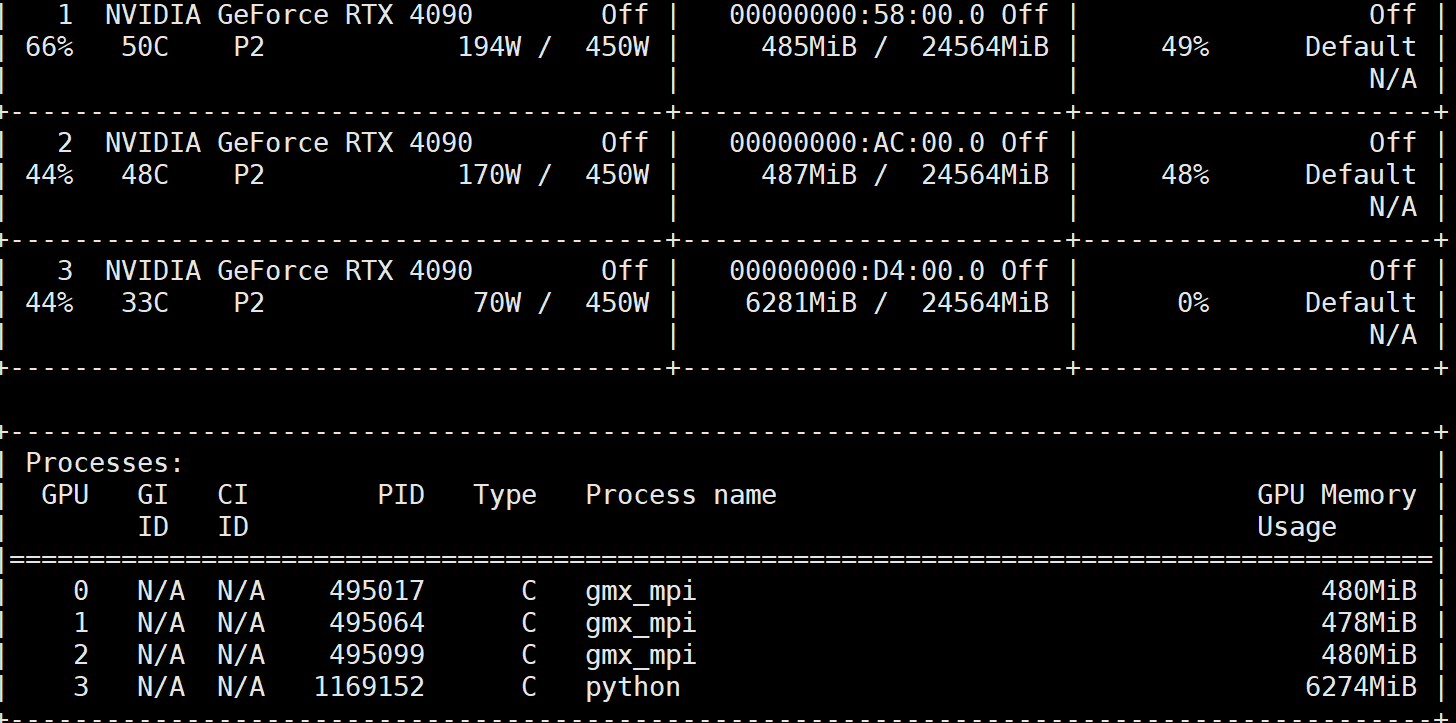The image size is (1456, 723).
Task: Click bus ID 00000000:58:00.0
Action: coord(857,15)
